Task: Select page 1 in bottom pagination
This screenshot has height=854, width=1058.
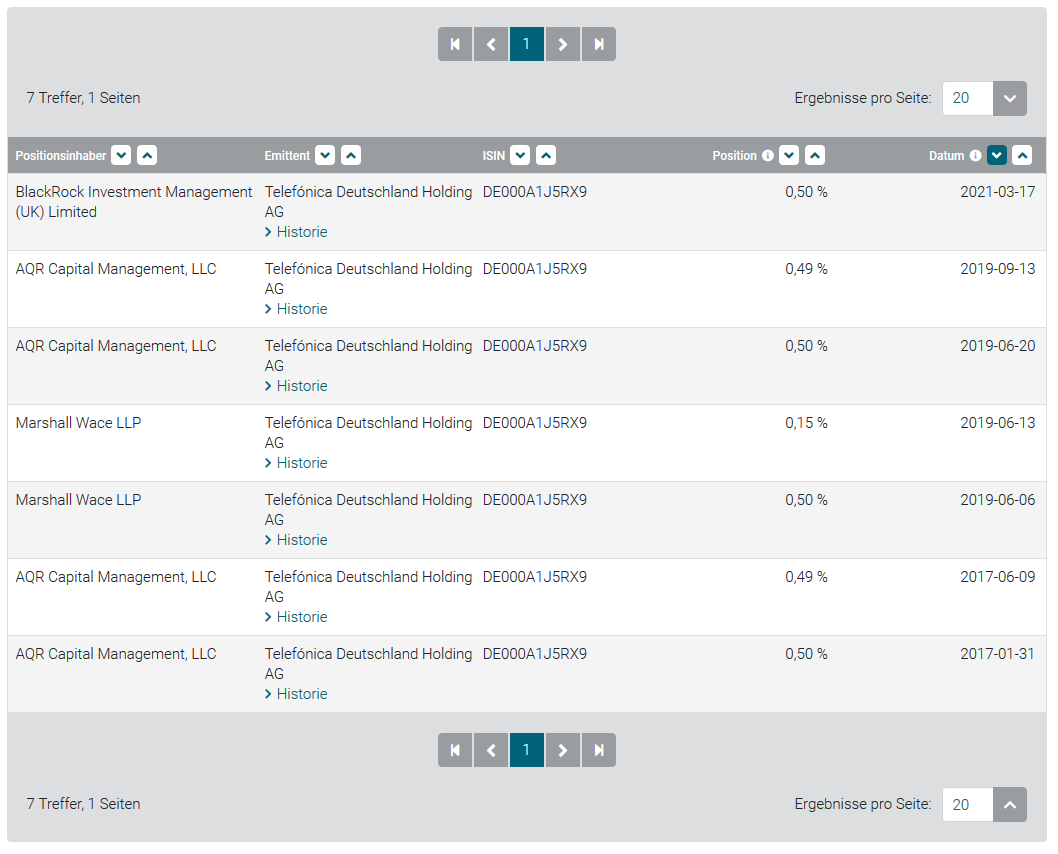Action: point(526,750)
